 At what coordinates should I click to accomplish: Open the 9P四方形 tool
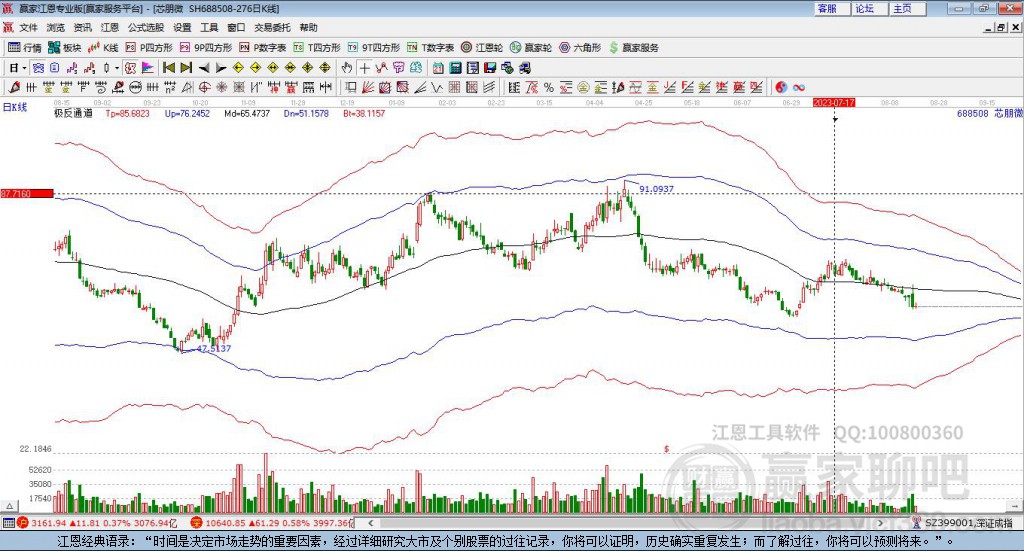tap(206, 48)
